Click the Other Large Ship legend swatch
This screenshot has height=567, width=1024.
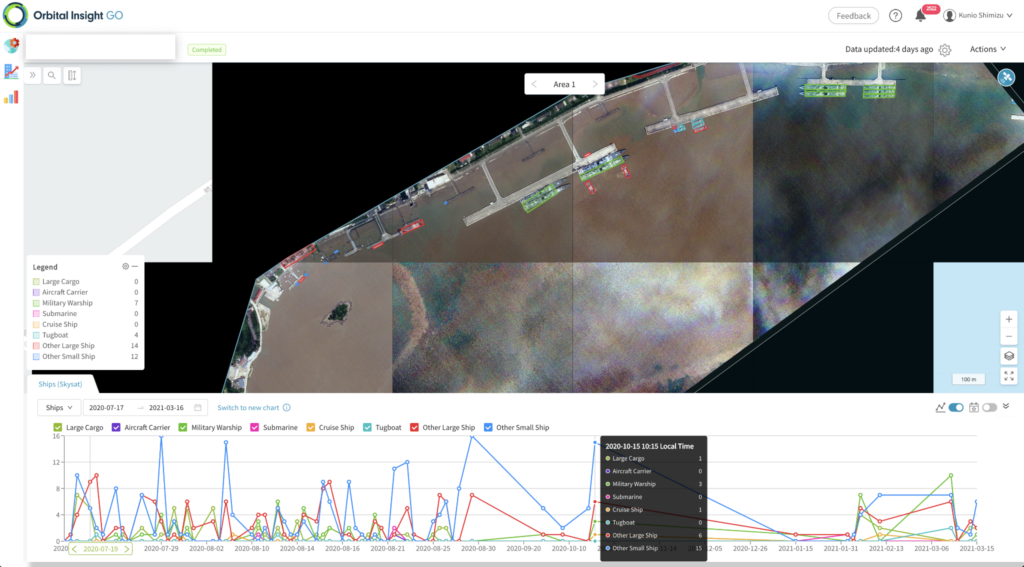(36, 346)
